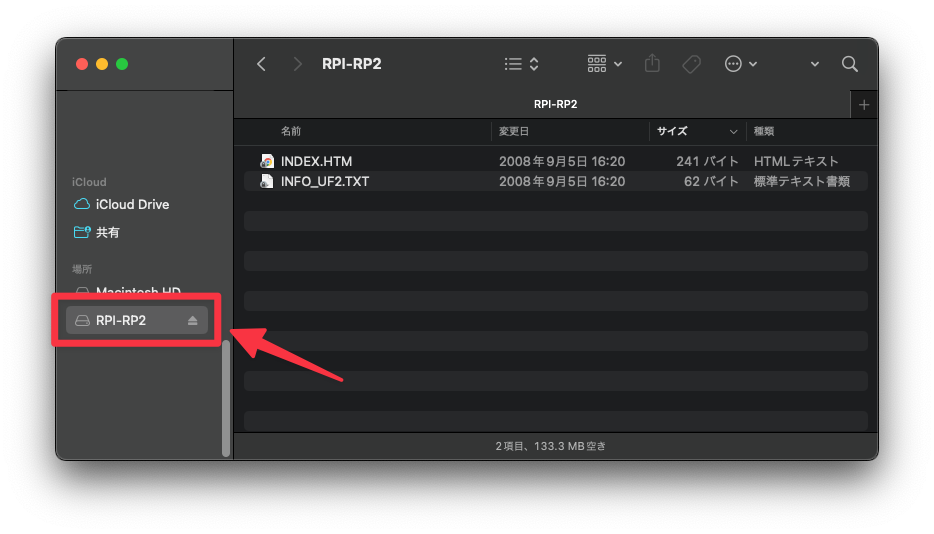Click the Share toolbar icon
The image size is (934, 534).
pyautogui.click(x=652, y=63)
